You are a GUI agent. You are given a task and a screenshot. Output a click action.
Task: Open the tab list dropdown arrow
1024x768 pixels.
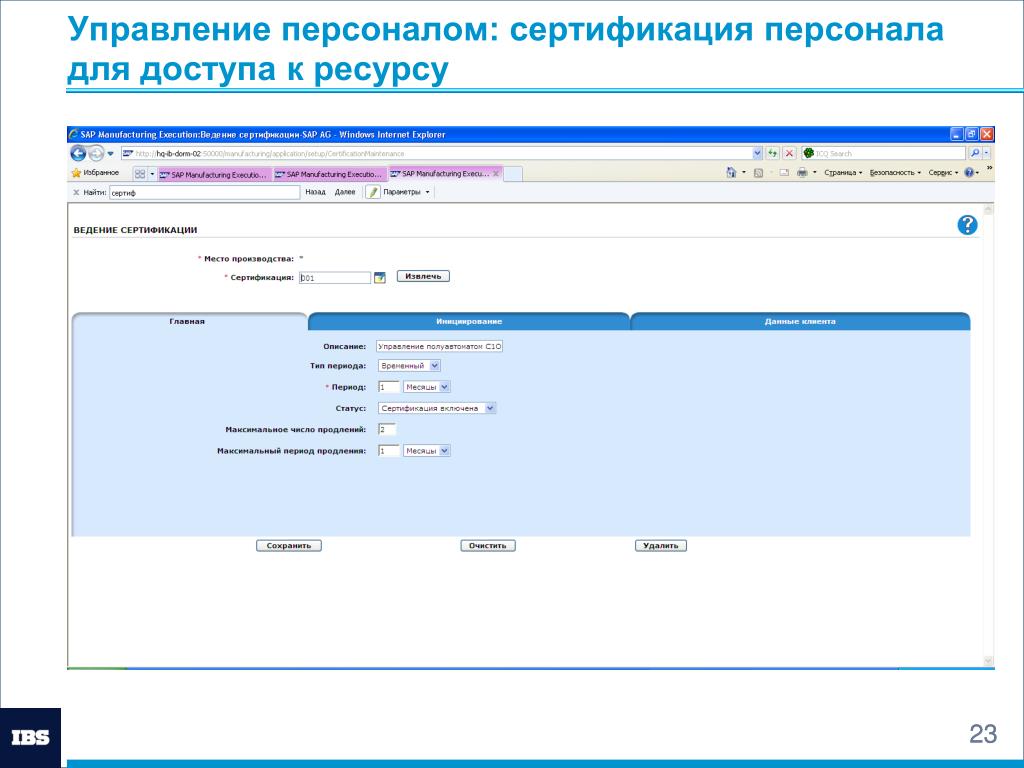(x=152, y=174)
